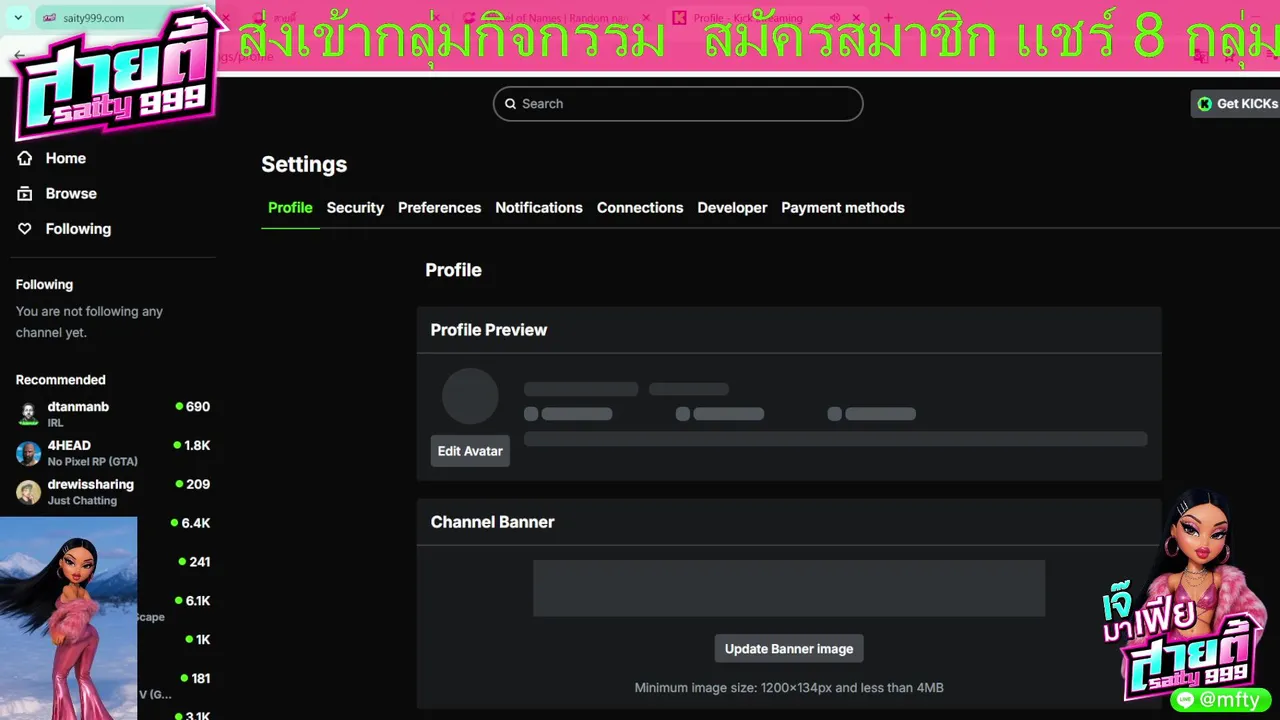Go to the Developer settings tab
The height and width of the screenshot is (720, 1280).
click(732, 208)
